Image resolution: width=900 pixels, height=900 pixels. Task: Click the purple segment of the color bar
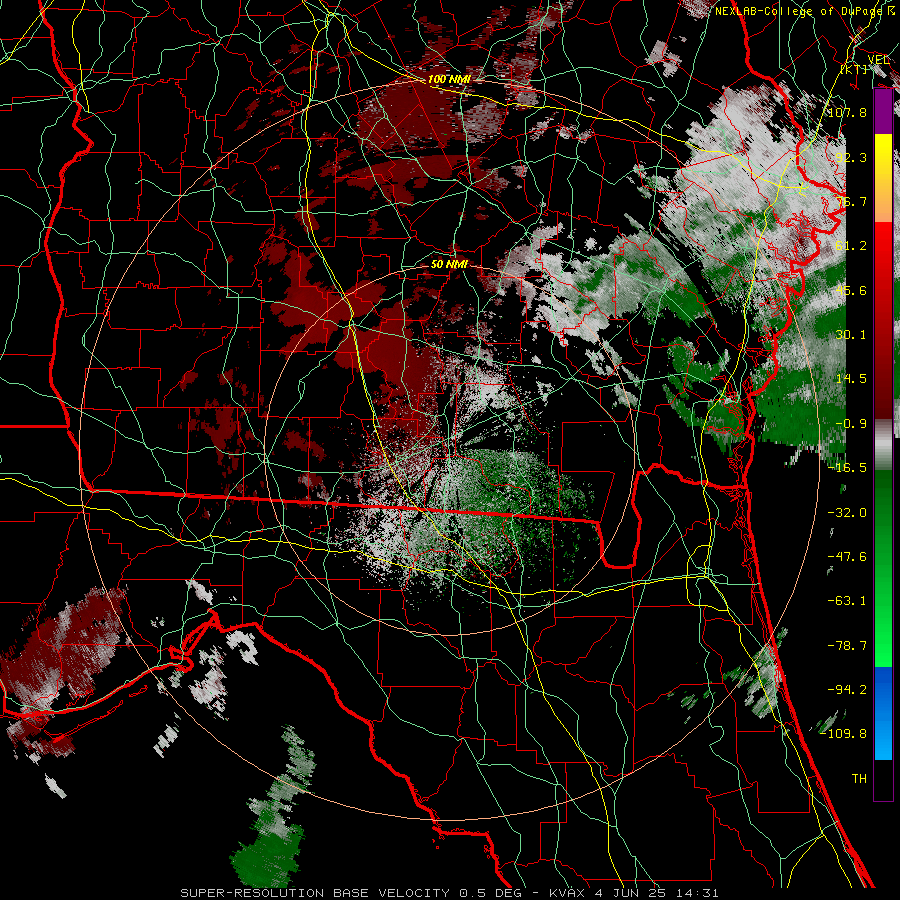pyautogui.click(x=883, y=112)
